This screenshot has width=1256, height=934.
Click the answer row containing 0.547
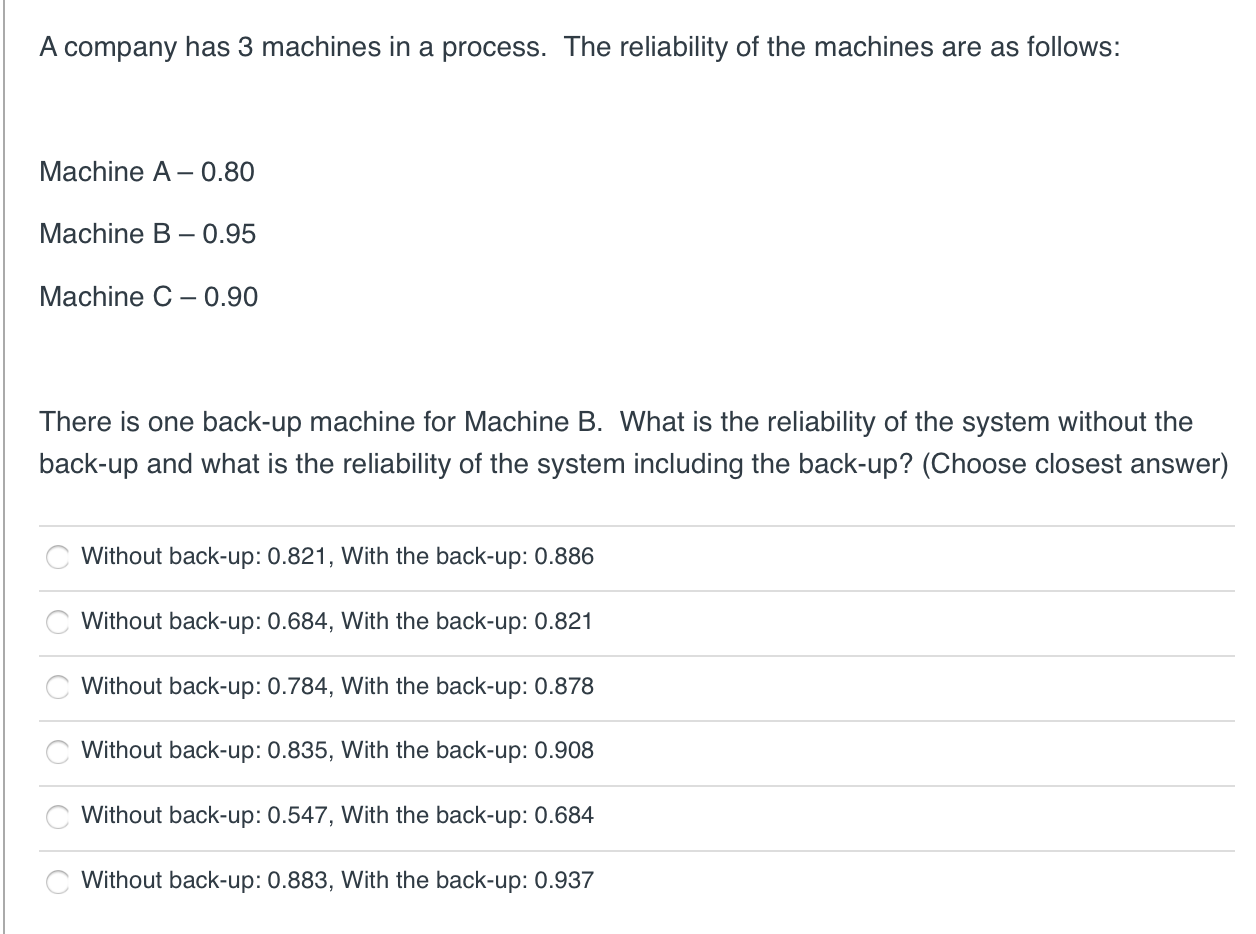[x=338, y=817]
